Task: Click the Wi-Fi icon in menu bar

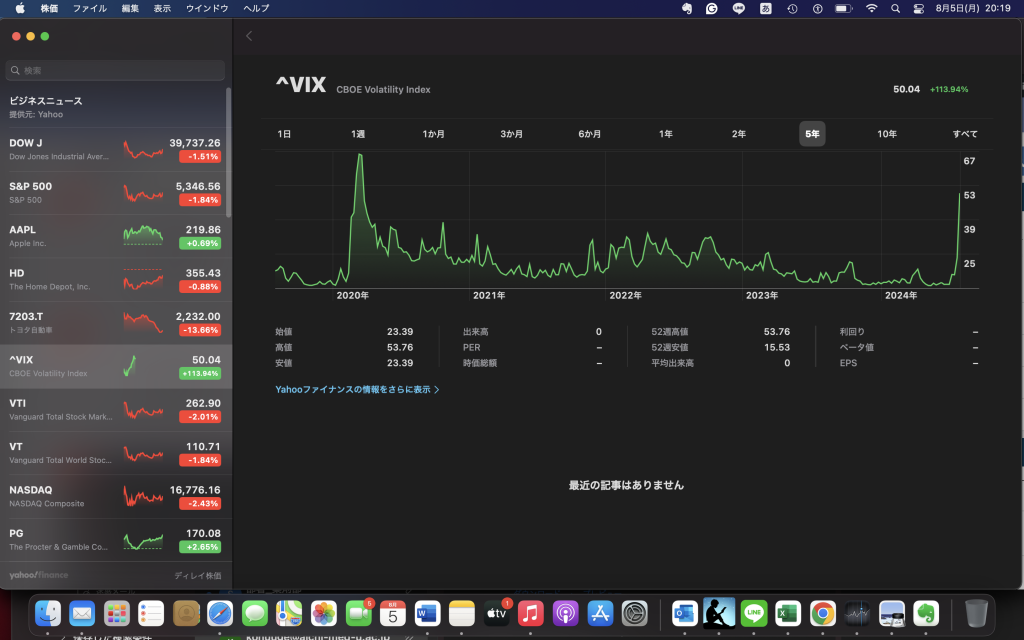Action: [871, 8]
